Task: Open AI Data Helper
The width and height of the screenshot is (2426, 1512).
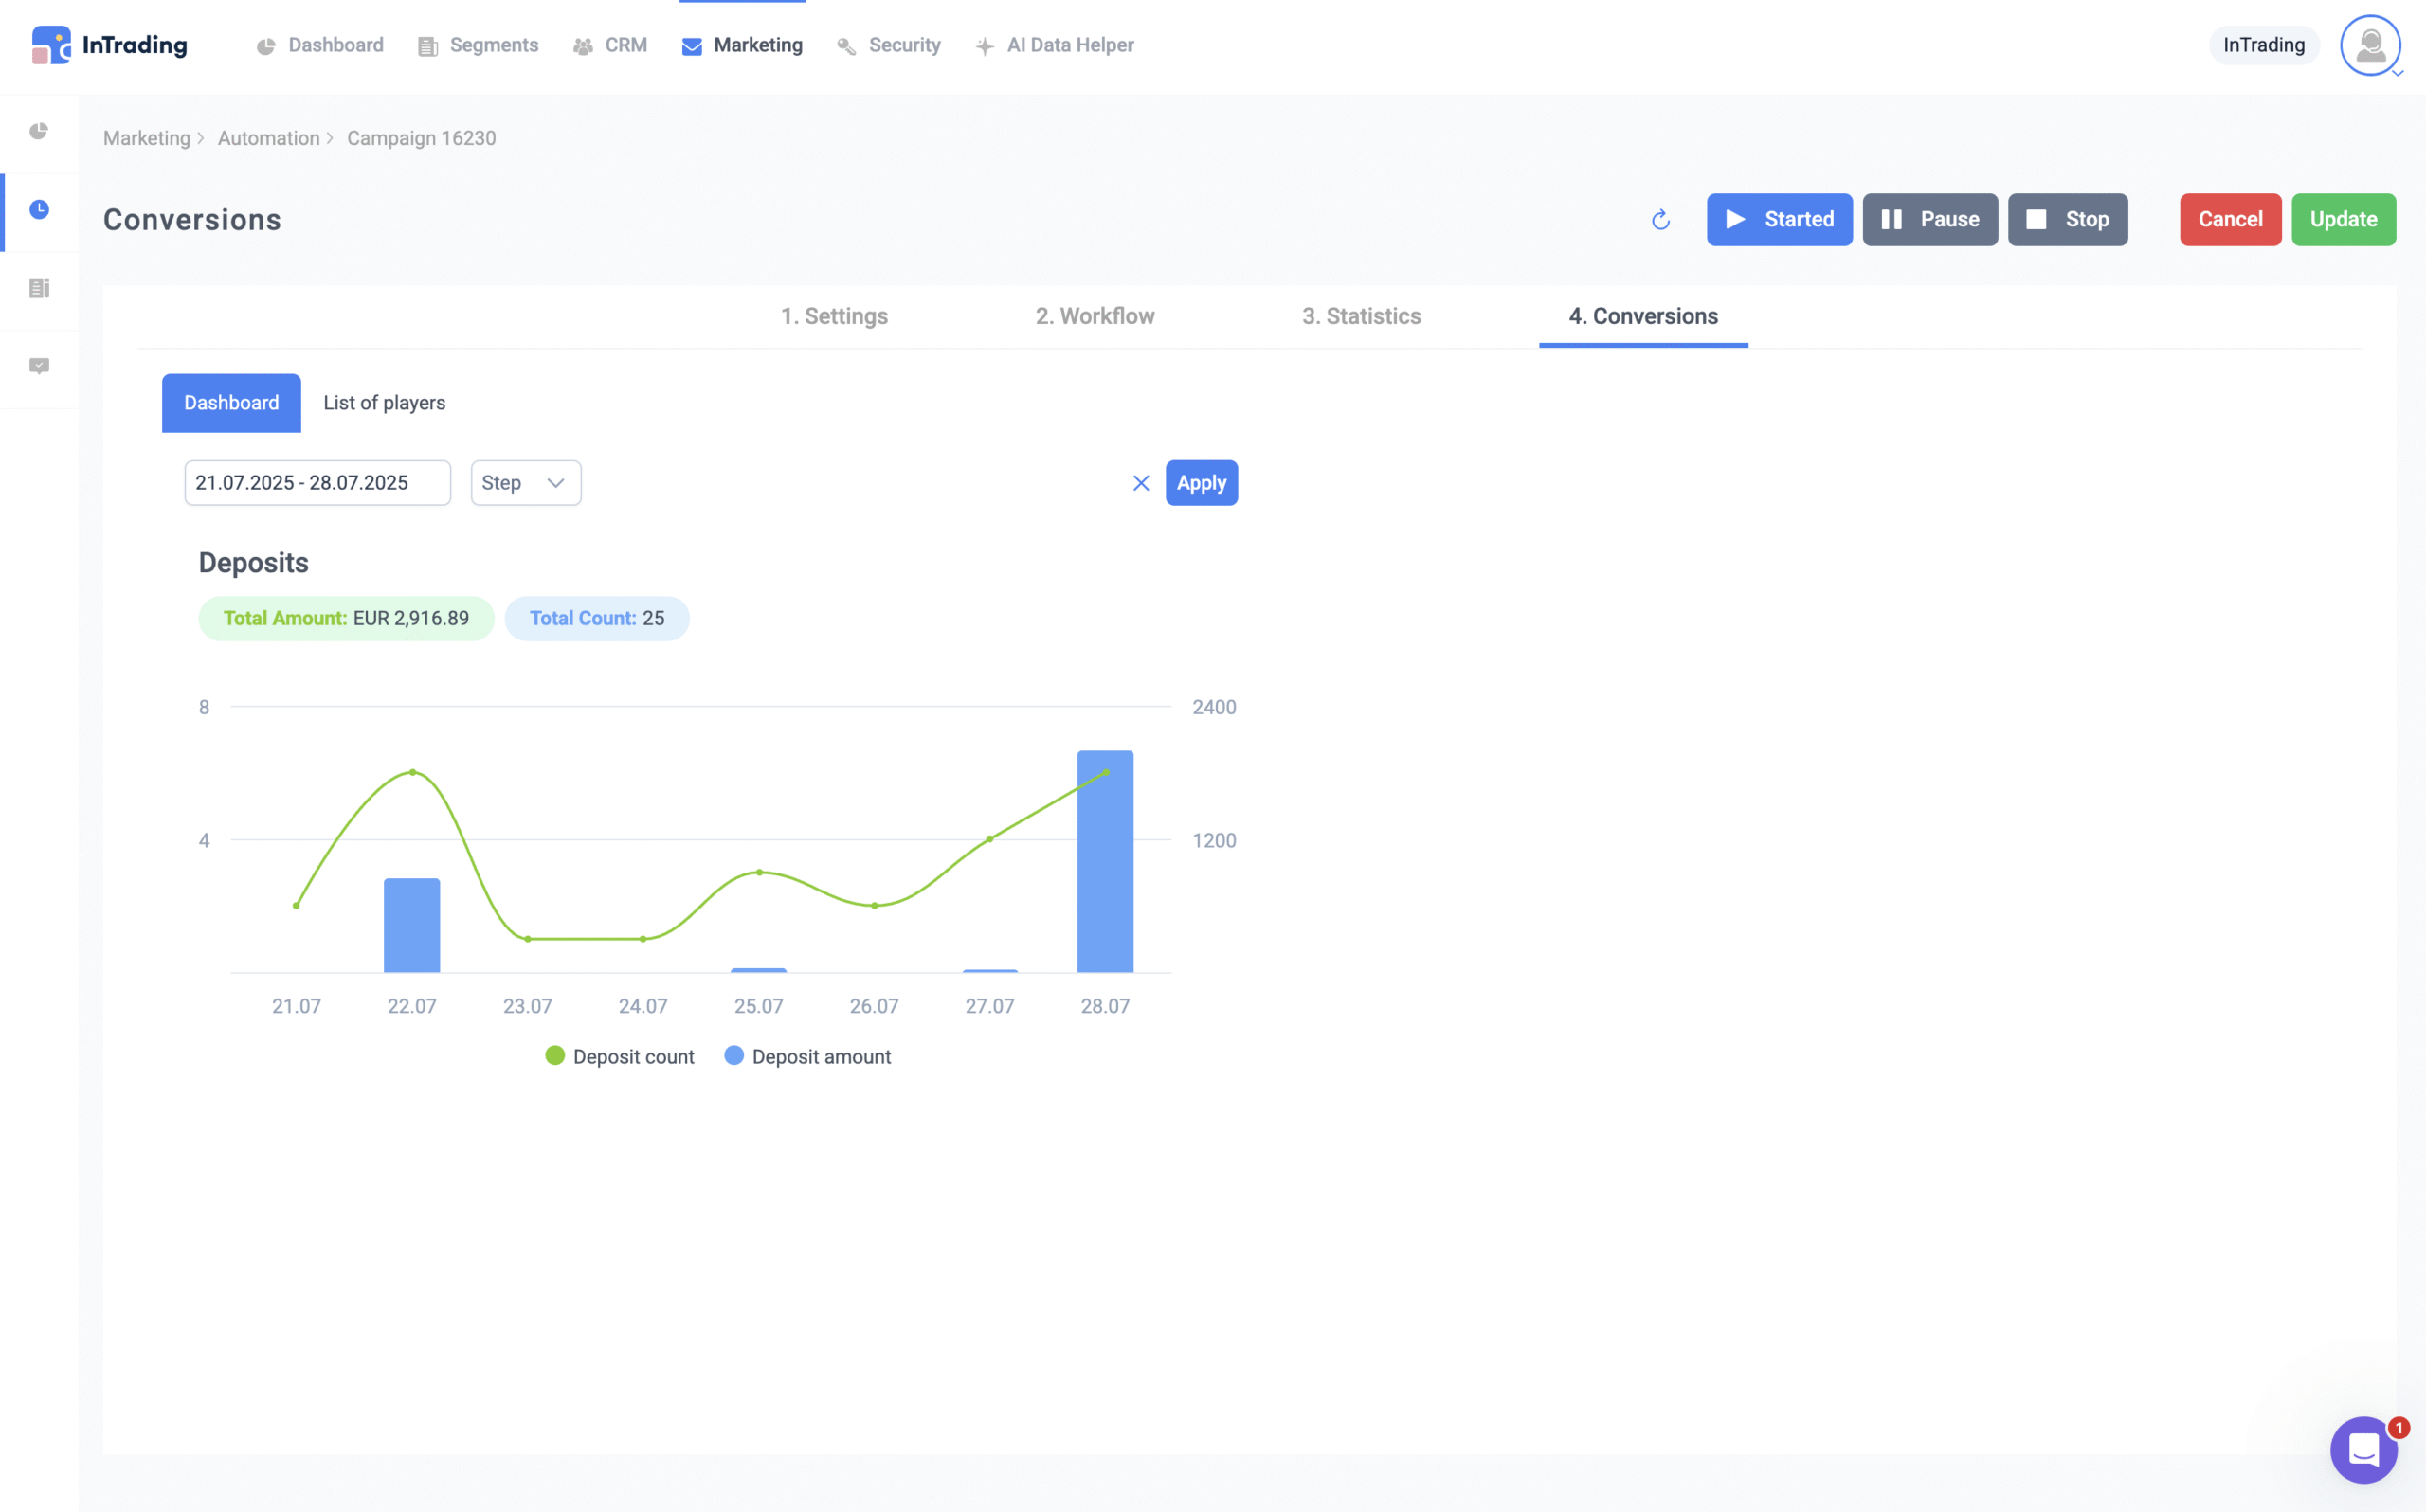Action: tap(1054, 45)
